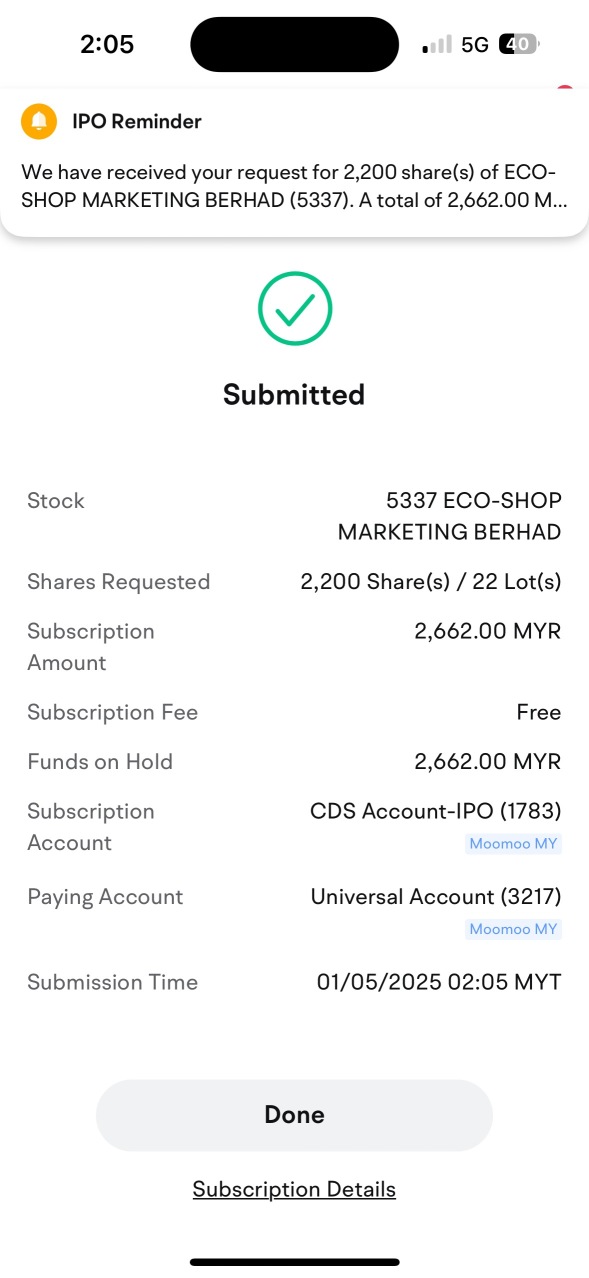Screen dimensions: 589x1278
Task: Tap the Shares Requested 2,200 Share(s) value
Action: click(x=431, y=582)
